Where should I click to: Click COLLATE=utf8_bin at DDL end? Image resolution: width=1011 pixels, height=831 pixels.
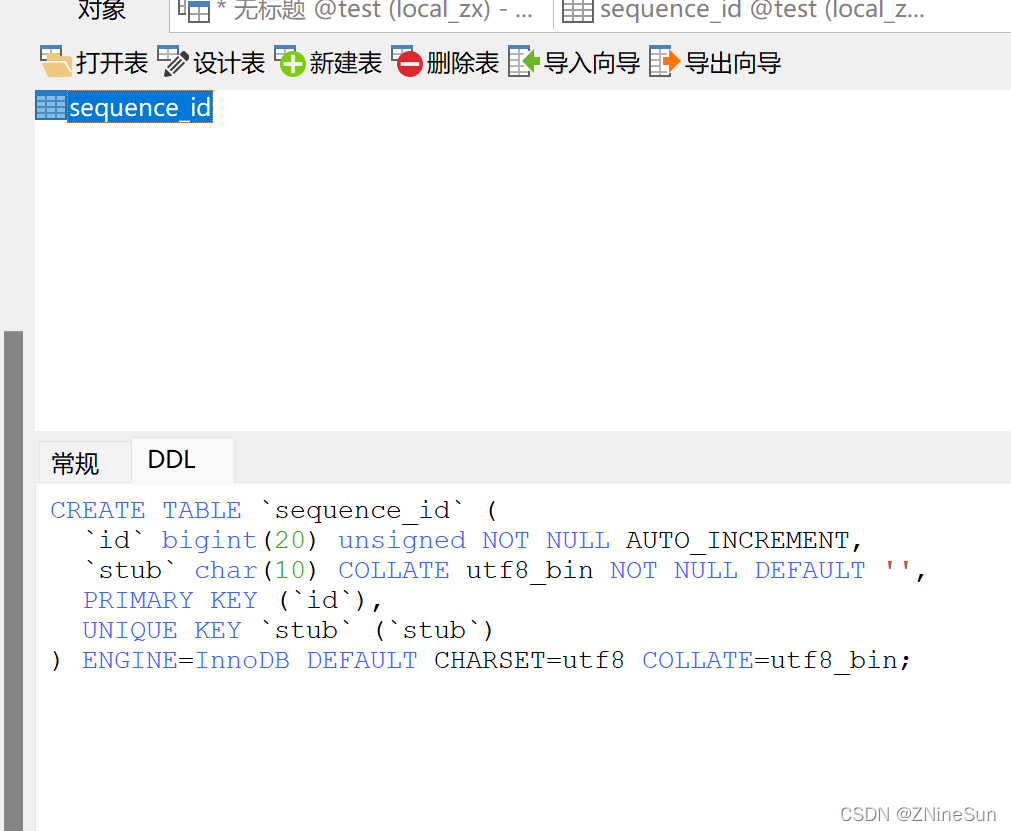776,660
